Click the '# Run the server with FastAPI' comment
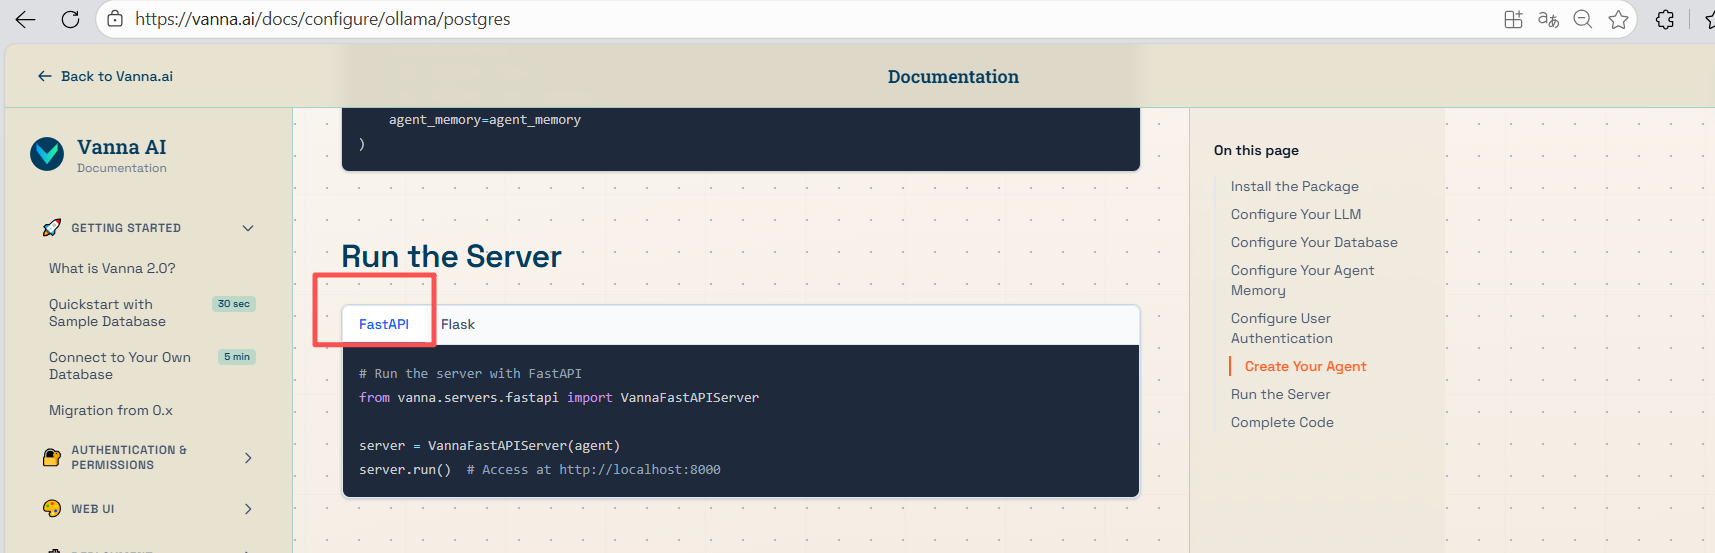Viewport: 1715px width, 553px height. (x=470, y=373)
